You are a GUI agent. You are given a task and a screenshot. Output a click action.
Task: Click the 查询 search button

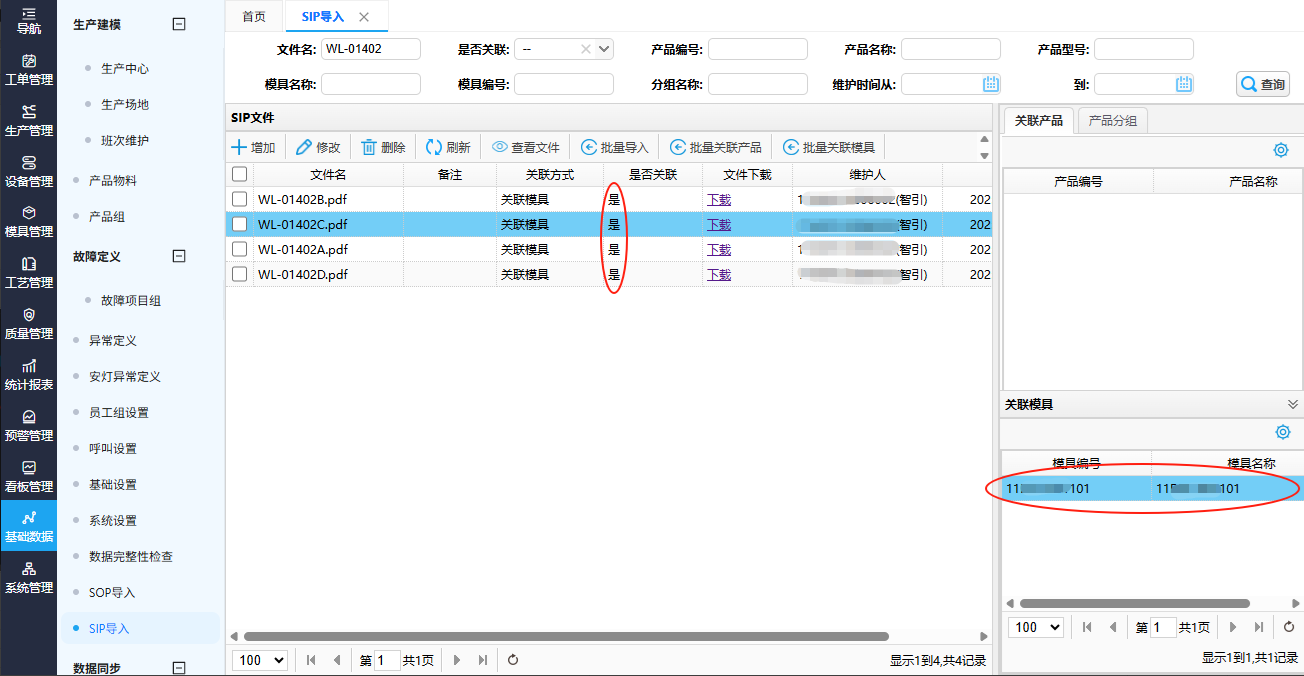click(1263, 85)
